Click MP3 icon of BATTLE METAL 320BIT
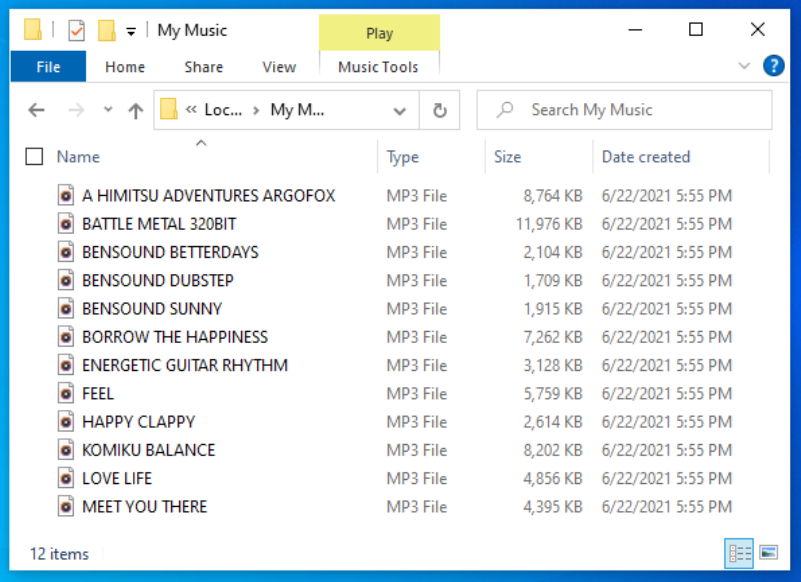The height and width of the screenshot is (582, 801). (66, 224)
